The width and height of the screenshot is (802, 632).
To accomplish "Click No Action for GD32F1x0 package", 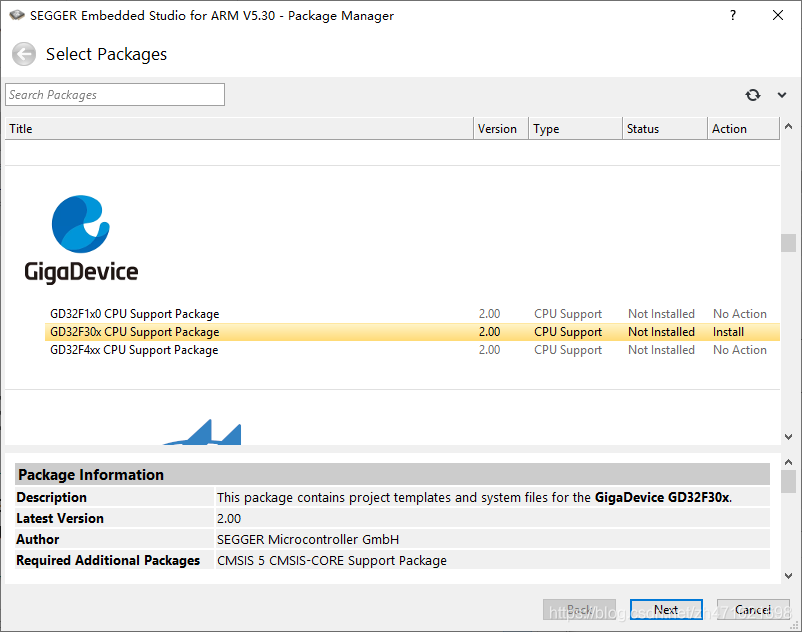I will pyautogui.click(x=740, y=314).
